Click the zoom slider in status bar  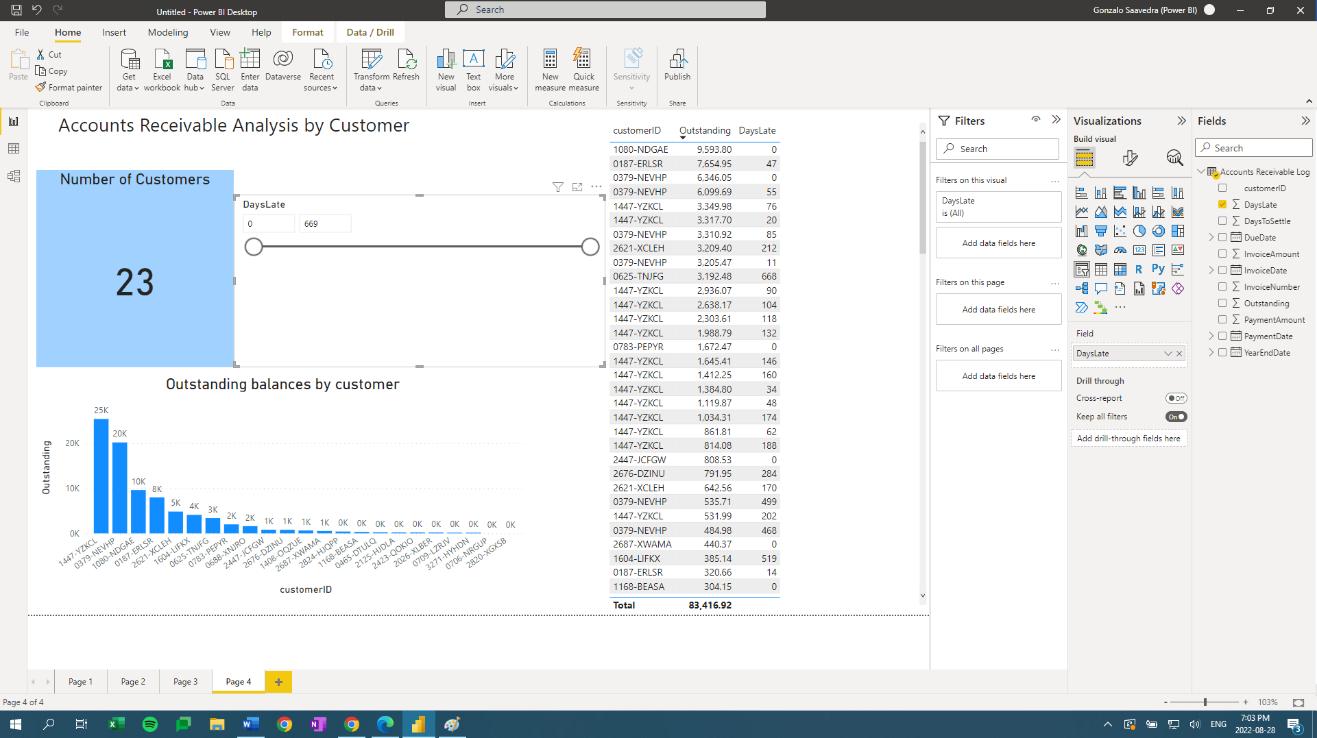tap(1206, 702)
